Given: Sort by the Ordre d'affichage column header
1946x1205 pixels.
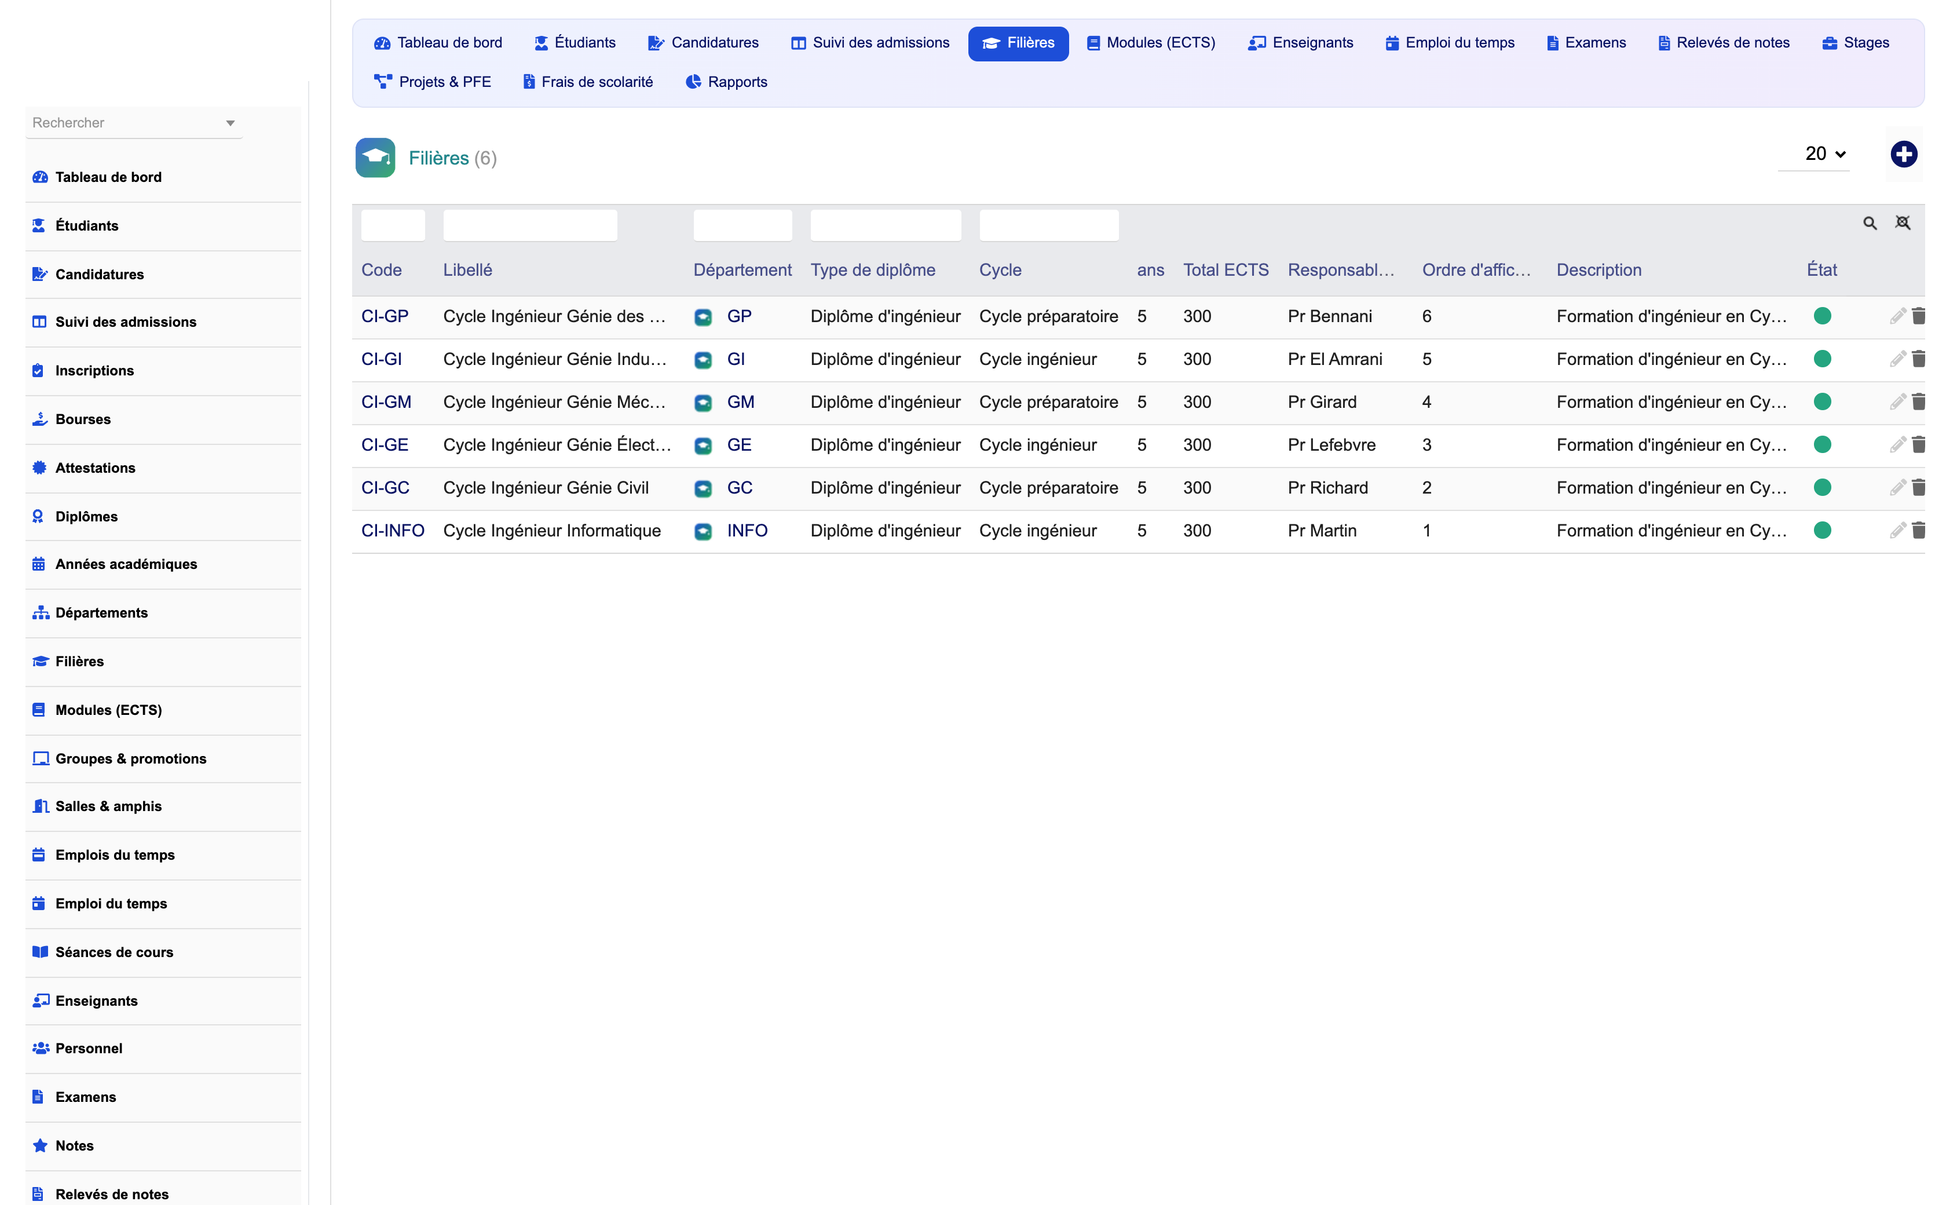Looking at the screenshot, I should point(1477,270).
